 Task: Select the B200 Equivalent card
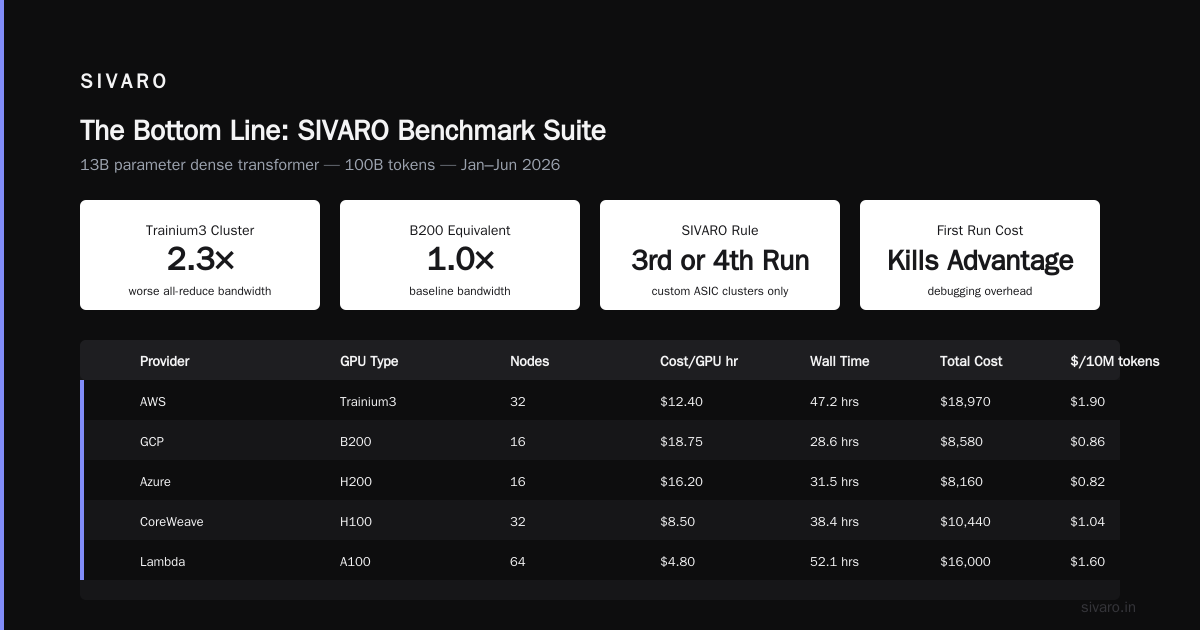coord(460,255)
